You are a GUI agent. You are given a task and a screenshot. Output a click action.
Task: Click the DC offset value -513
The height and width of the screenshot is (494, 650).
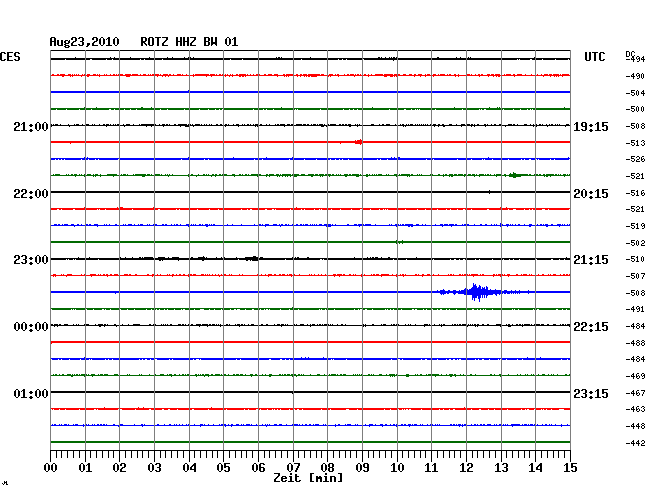click(x=635, y=143)
